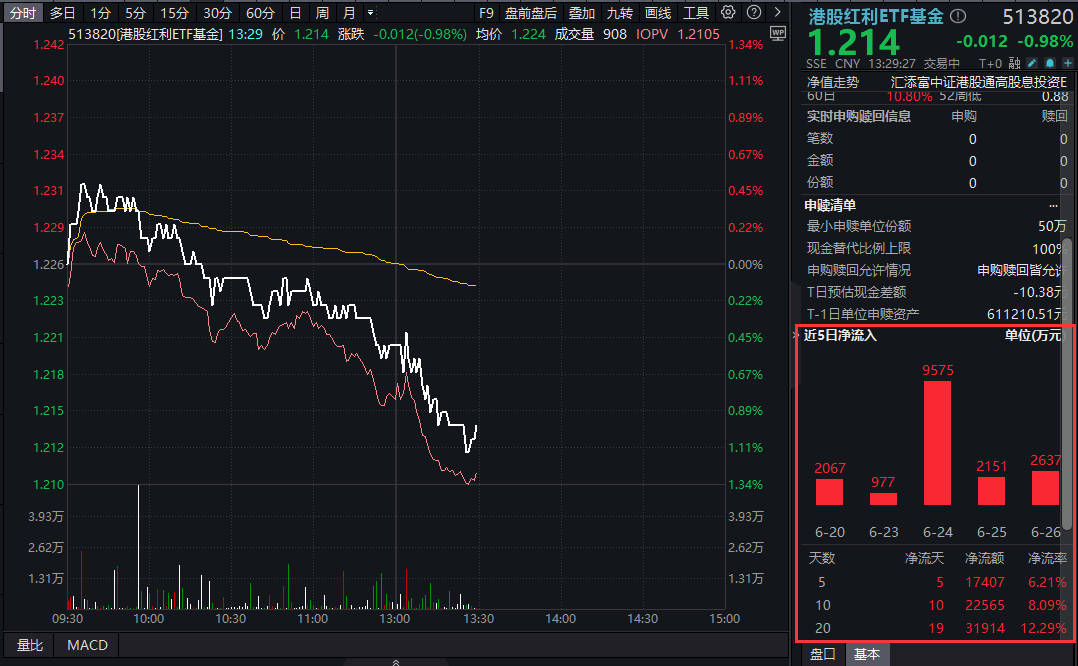Click the bell alert icon near the price

(1050, 62)
